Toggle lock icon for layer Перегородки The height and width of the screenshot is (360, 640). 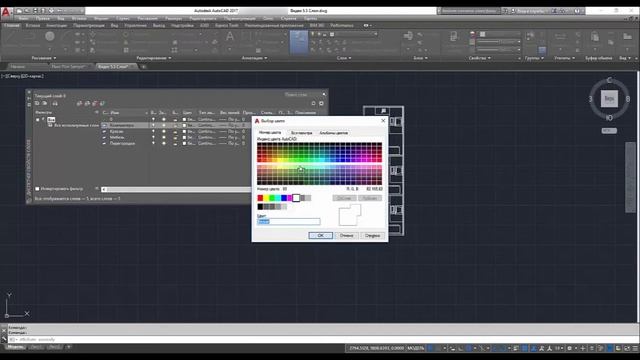(x=175, y=143)
